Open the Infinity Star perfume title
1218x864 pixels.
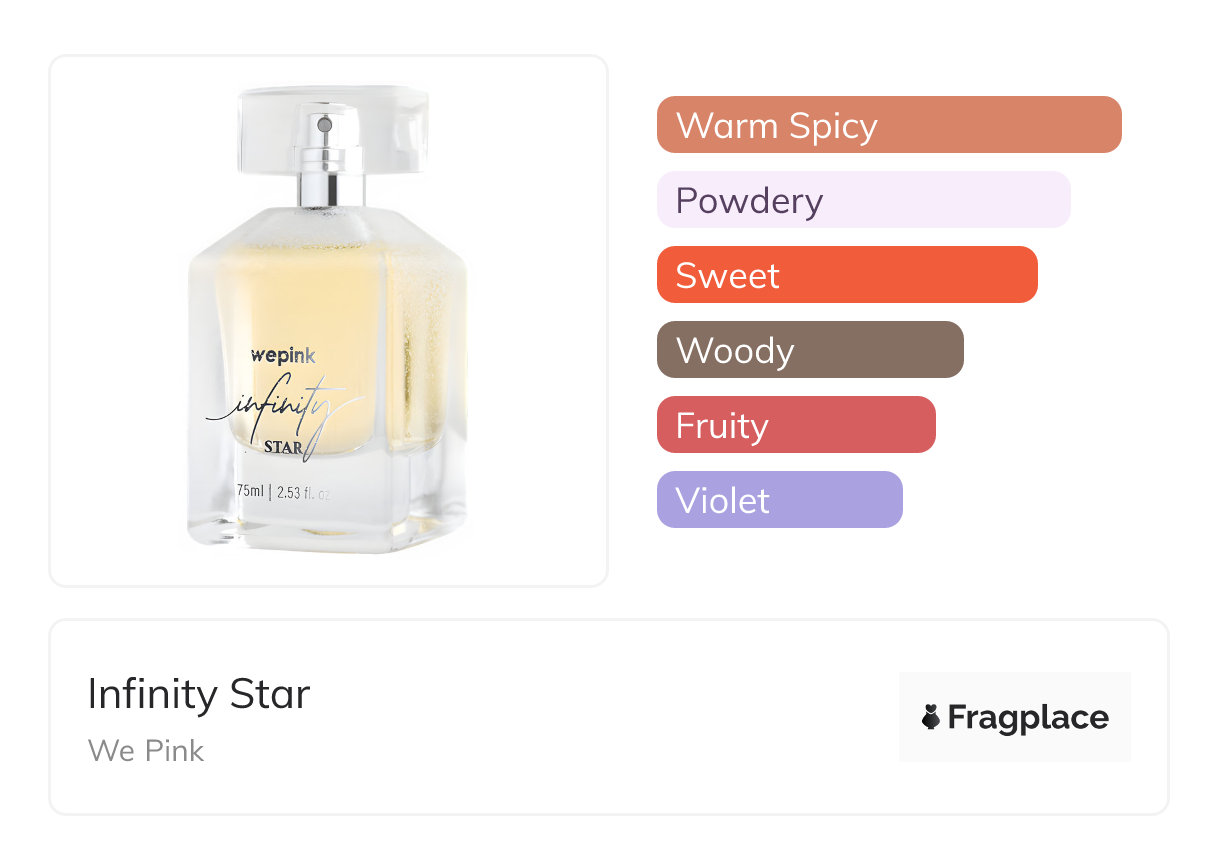coord(199,694)
